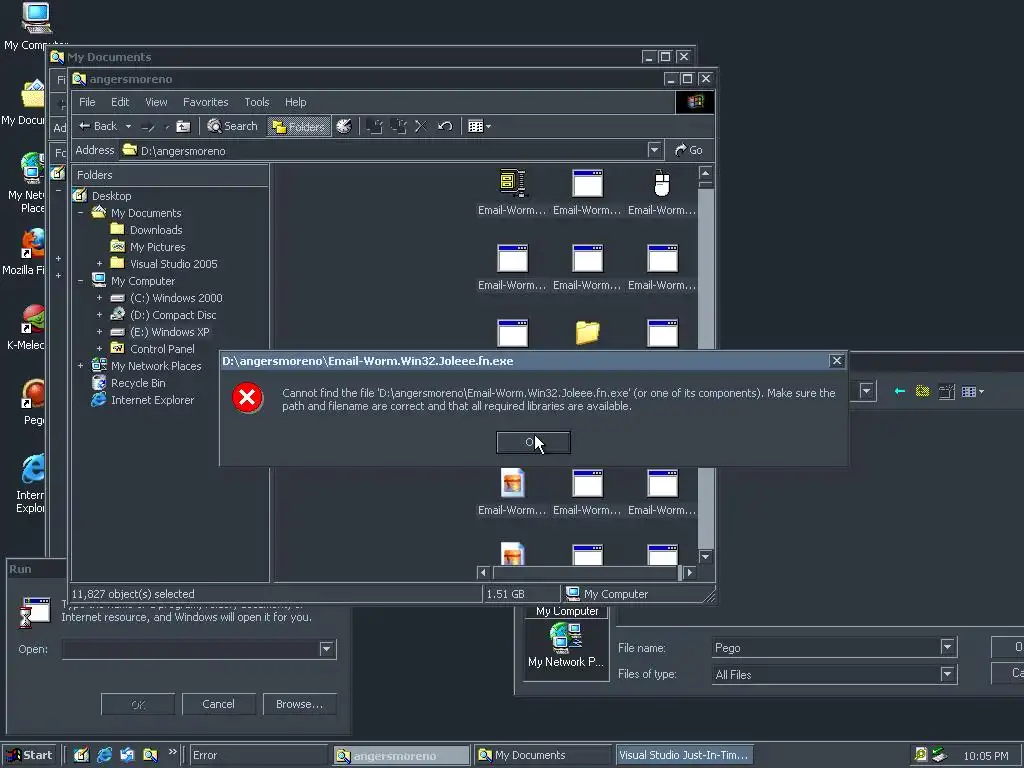Image resolution: width=1024 pixels, height=768 pixels.
Task: Open the Run dialog Open dropdown
Action: point(327,649)
